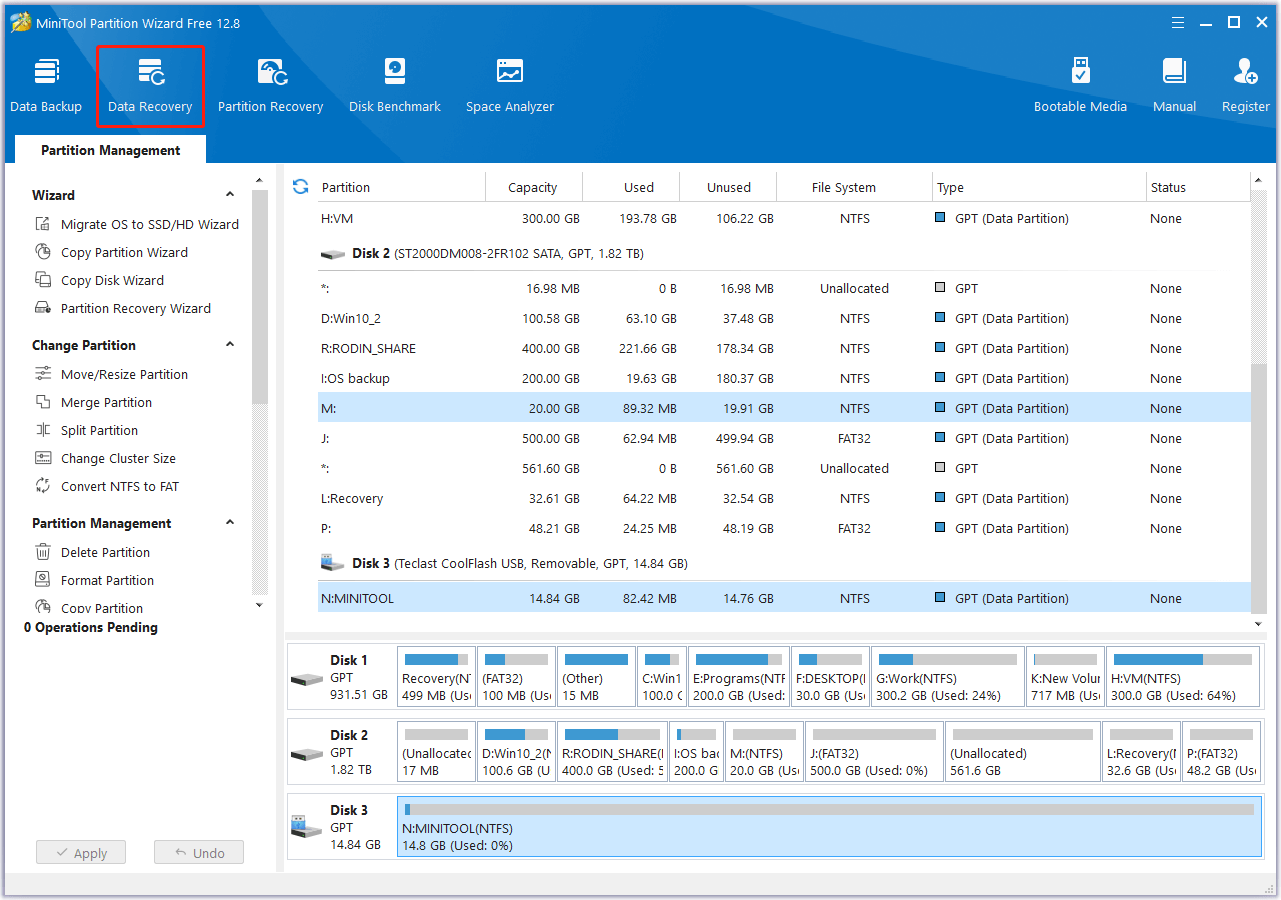Sort by File System column header
Image resolution: width=1281 pixels, height=900 pixels.
point(855,187)
